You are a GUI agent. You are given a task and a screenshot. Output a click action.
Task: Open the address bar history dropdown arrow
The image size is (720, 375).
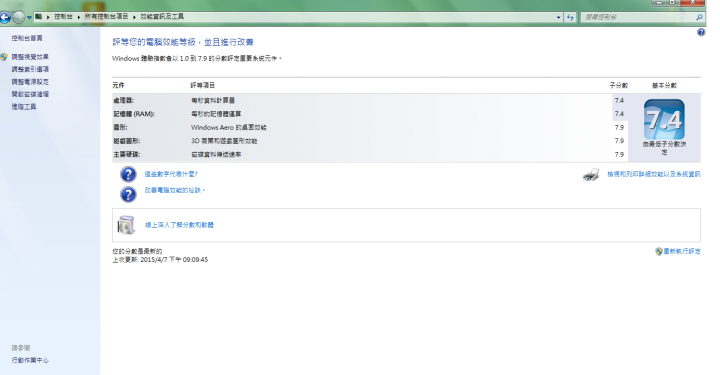point(558,17)
